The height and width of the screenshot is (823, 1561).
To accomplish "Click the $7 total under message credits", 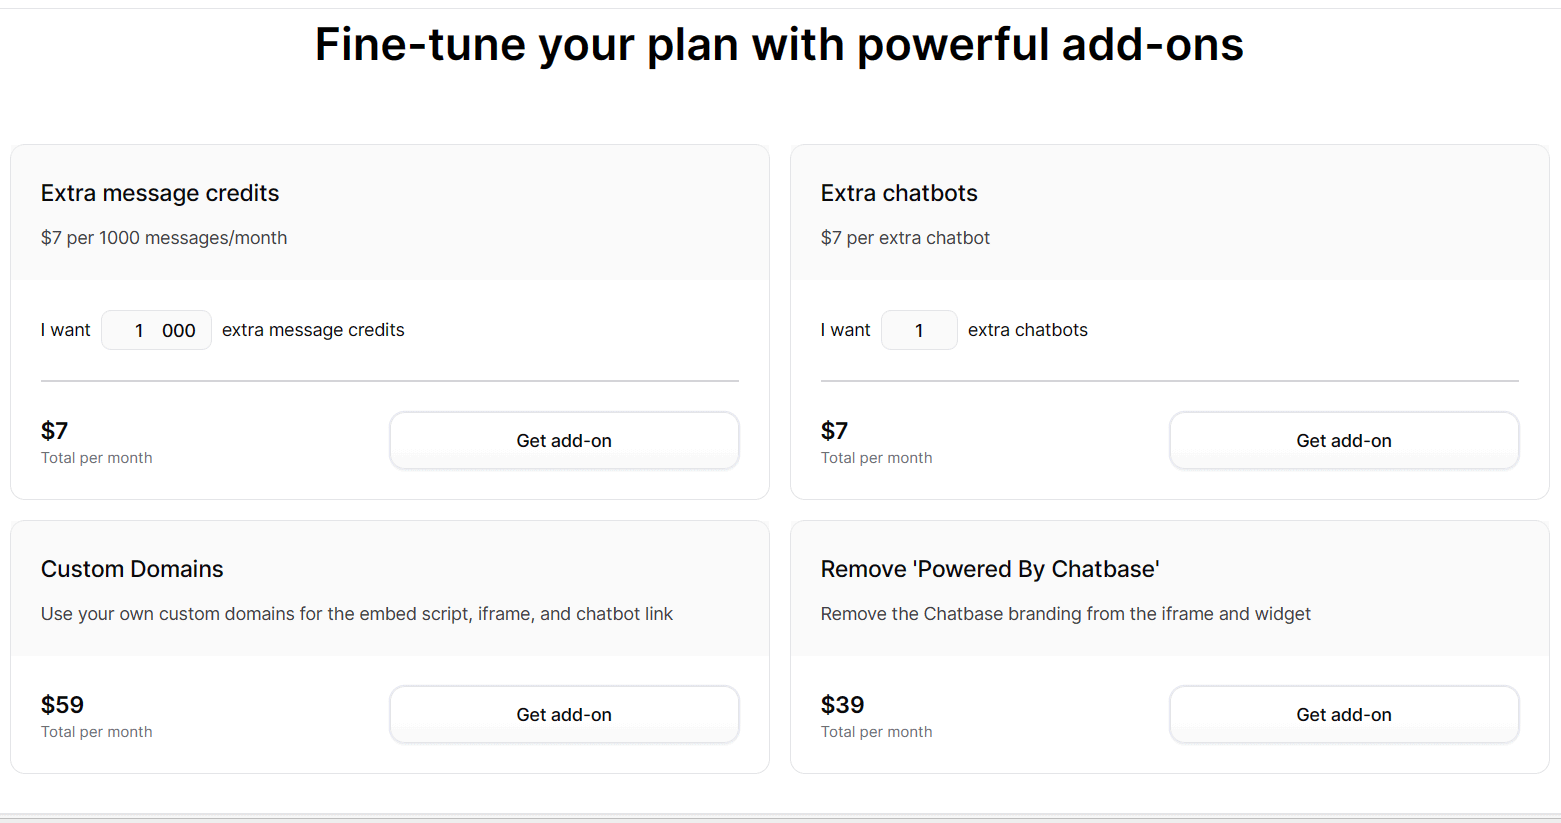I will (54, 431).
